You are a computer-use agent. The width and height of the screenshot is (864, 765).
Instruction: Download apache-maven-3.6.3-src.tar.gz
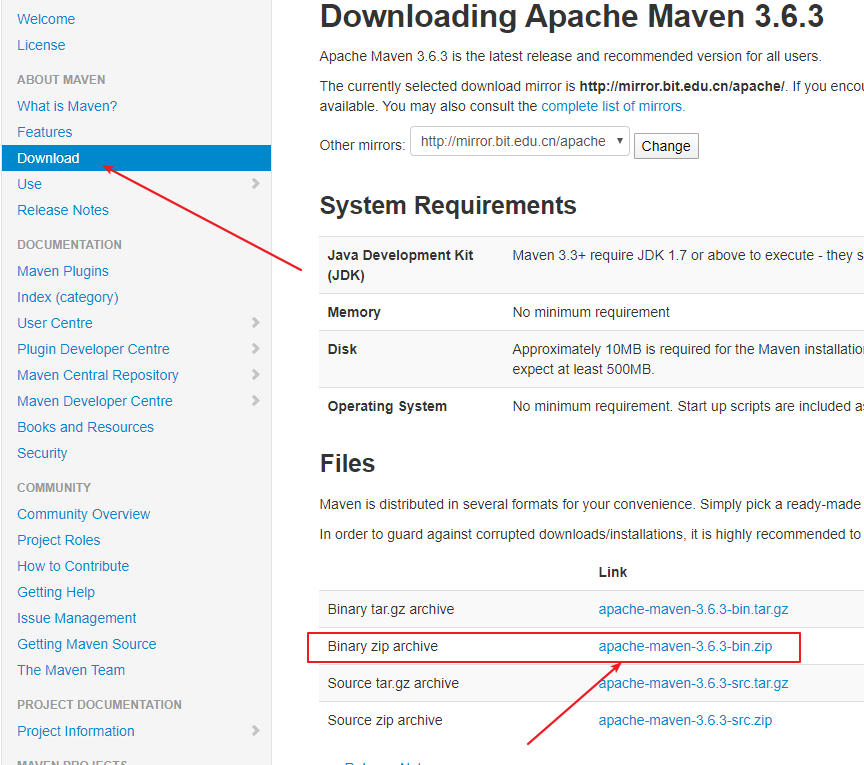pos(693,683)
